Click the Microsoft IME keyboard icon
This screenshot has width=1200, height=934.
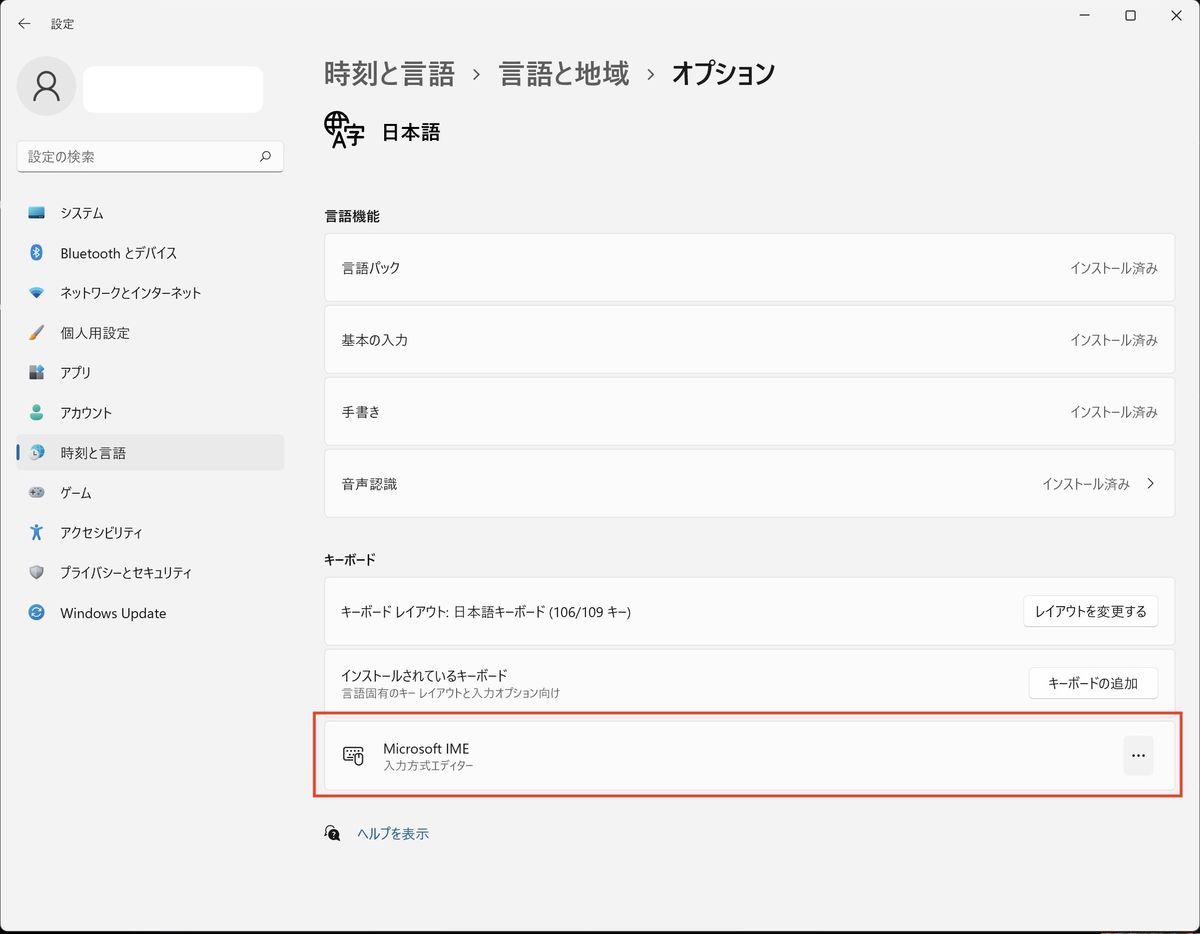(x=354, y=755)
